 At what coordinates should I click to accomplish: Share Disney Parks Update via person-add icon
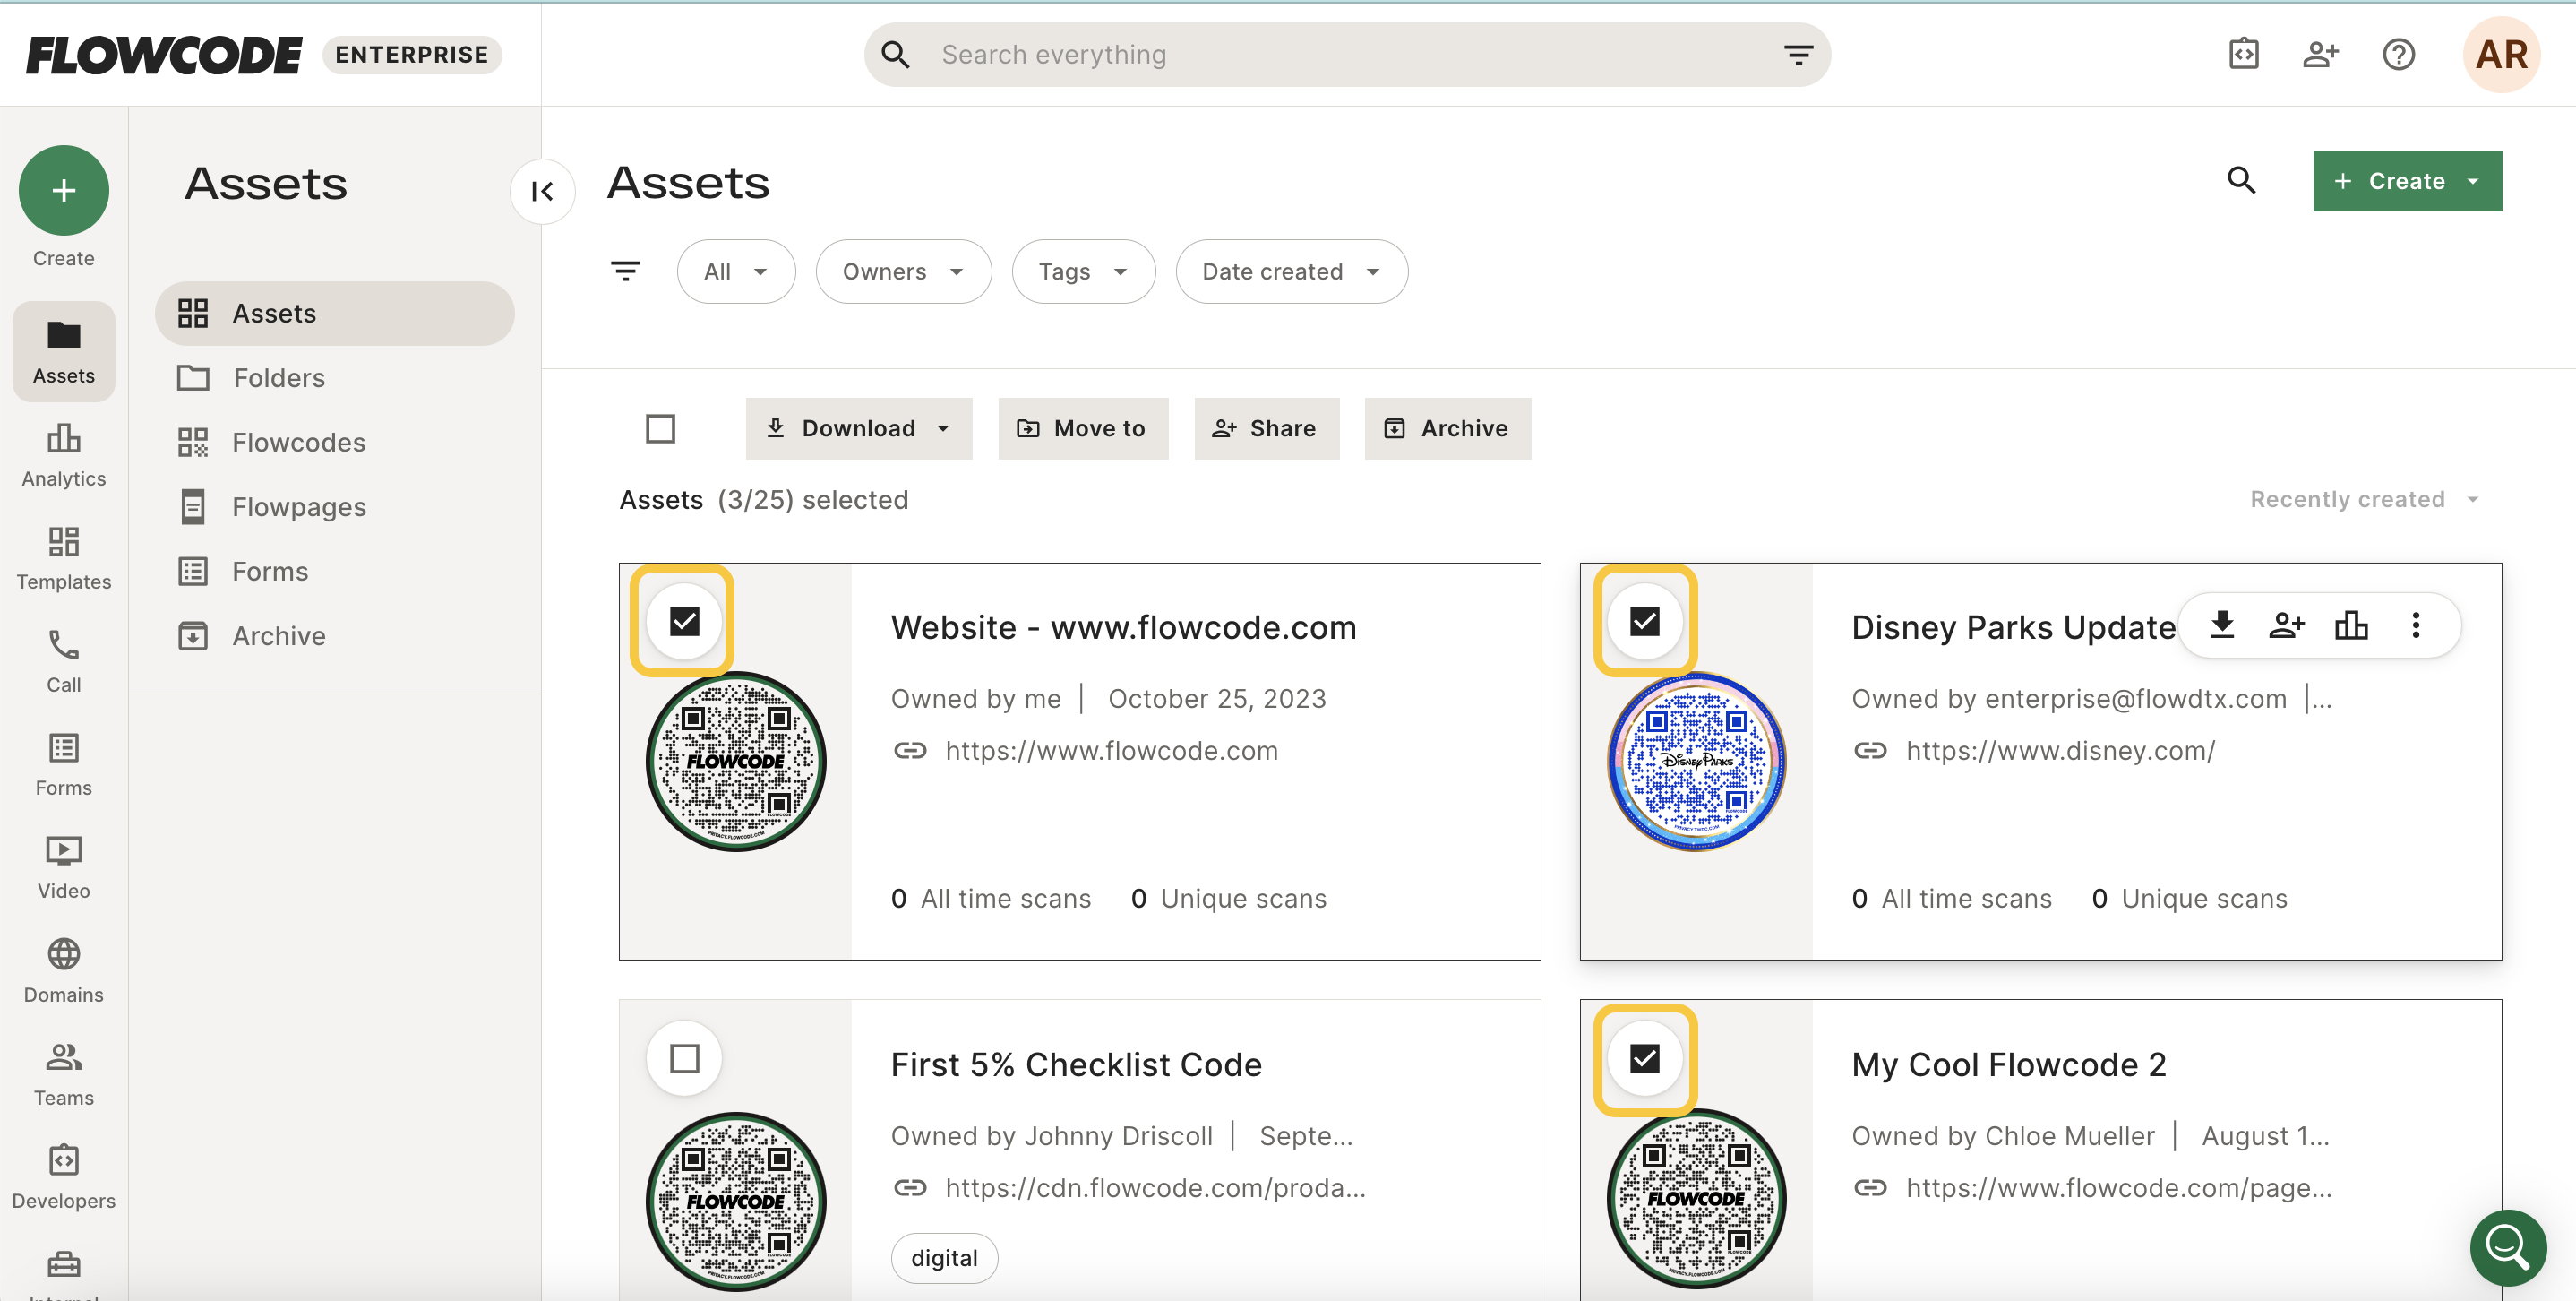click(2286, 625)
